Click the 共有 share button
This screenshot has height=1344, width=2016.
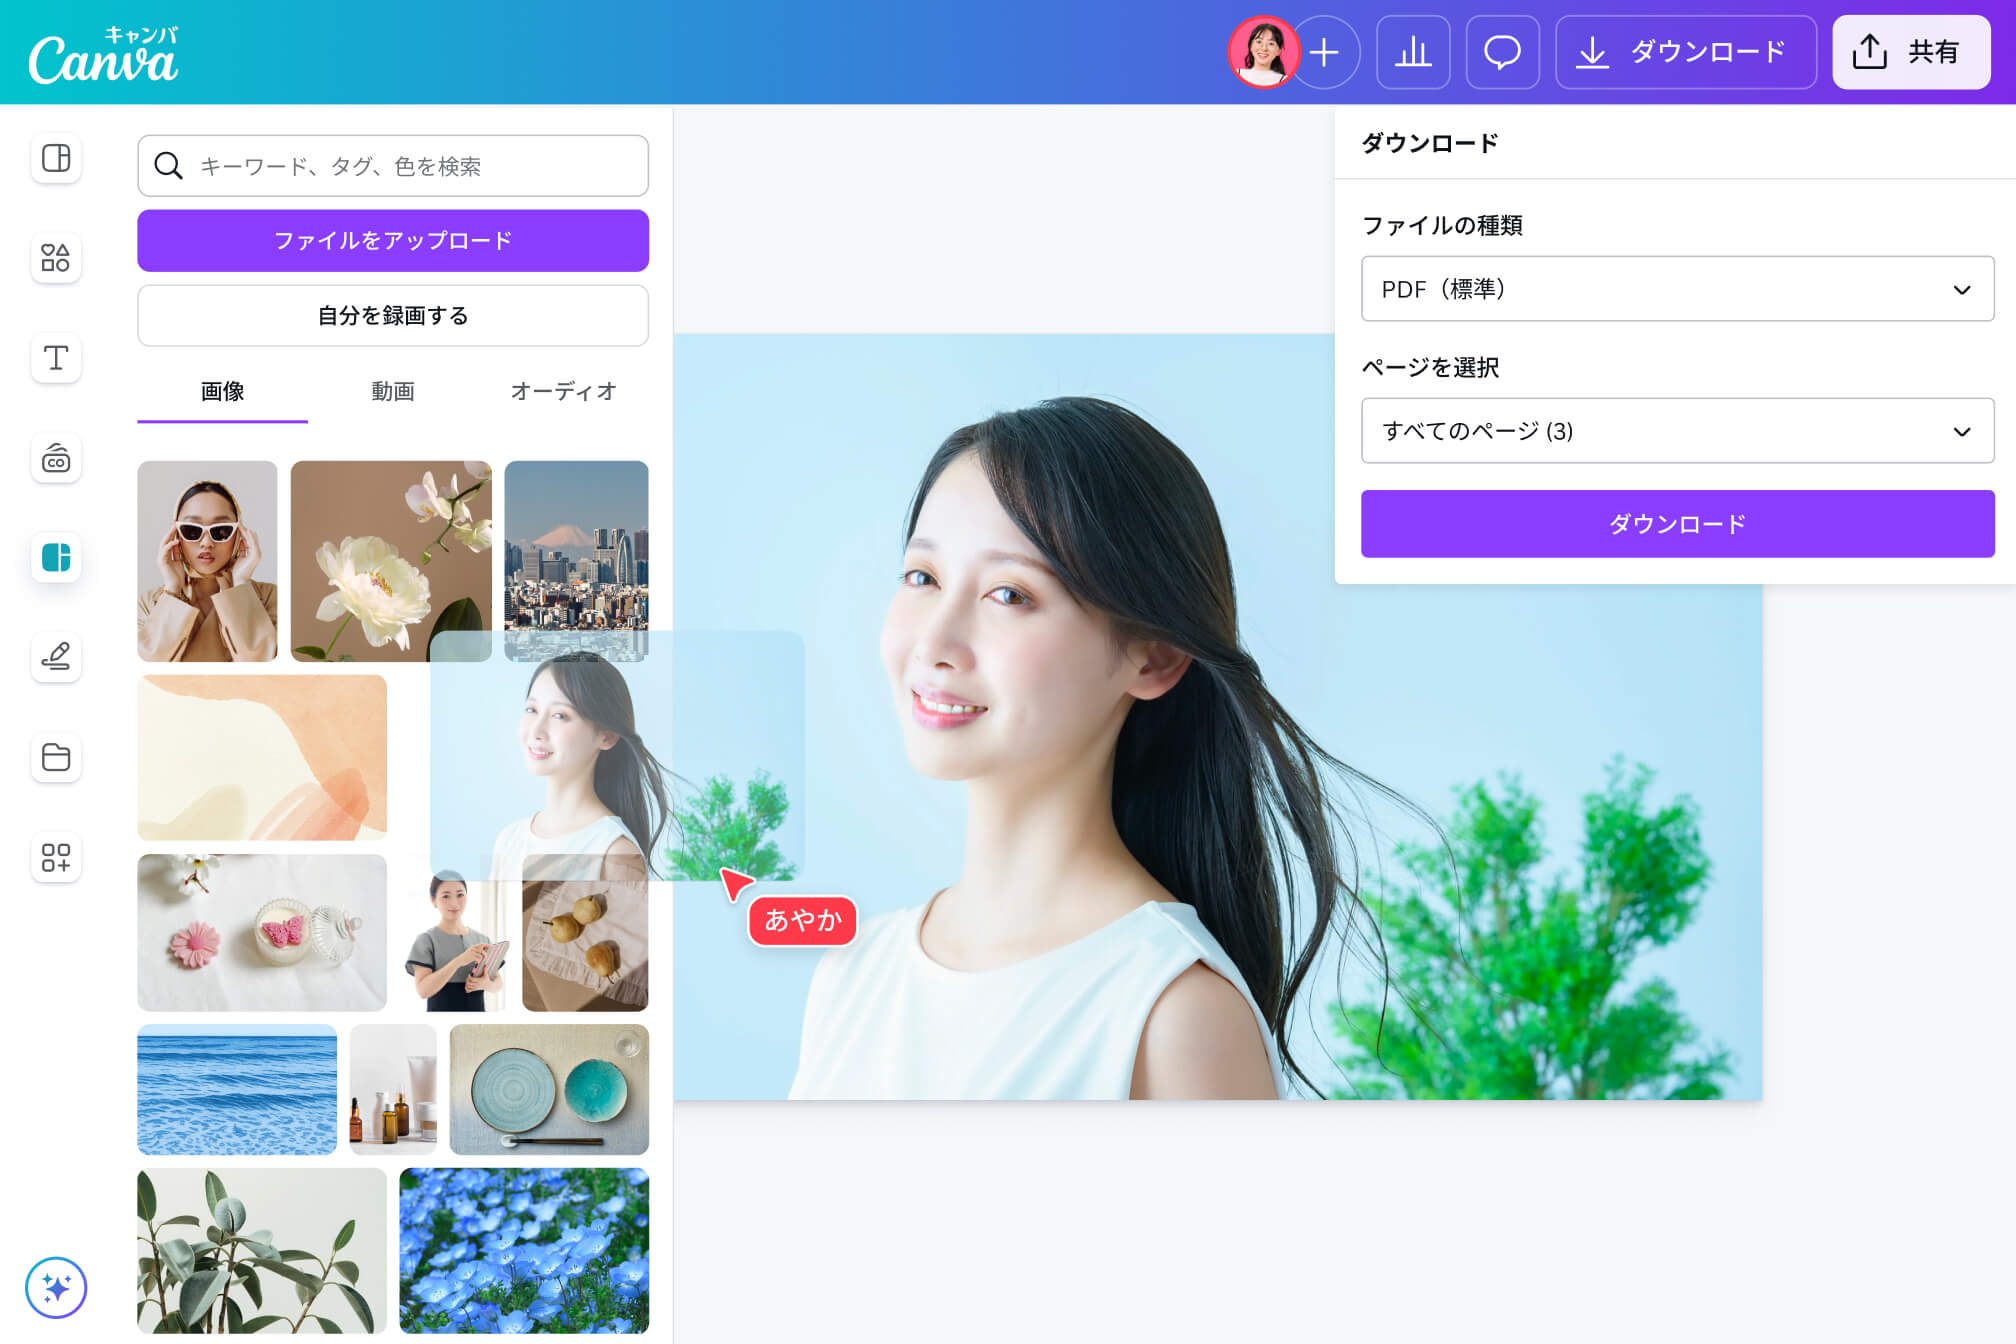[1910, 52]
